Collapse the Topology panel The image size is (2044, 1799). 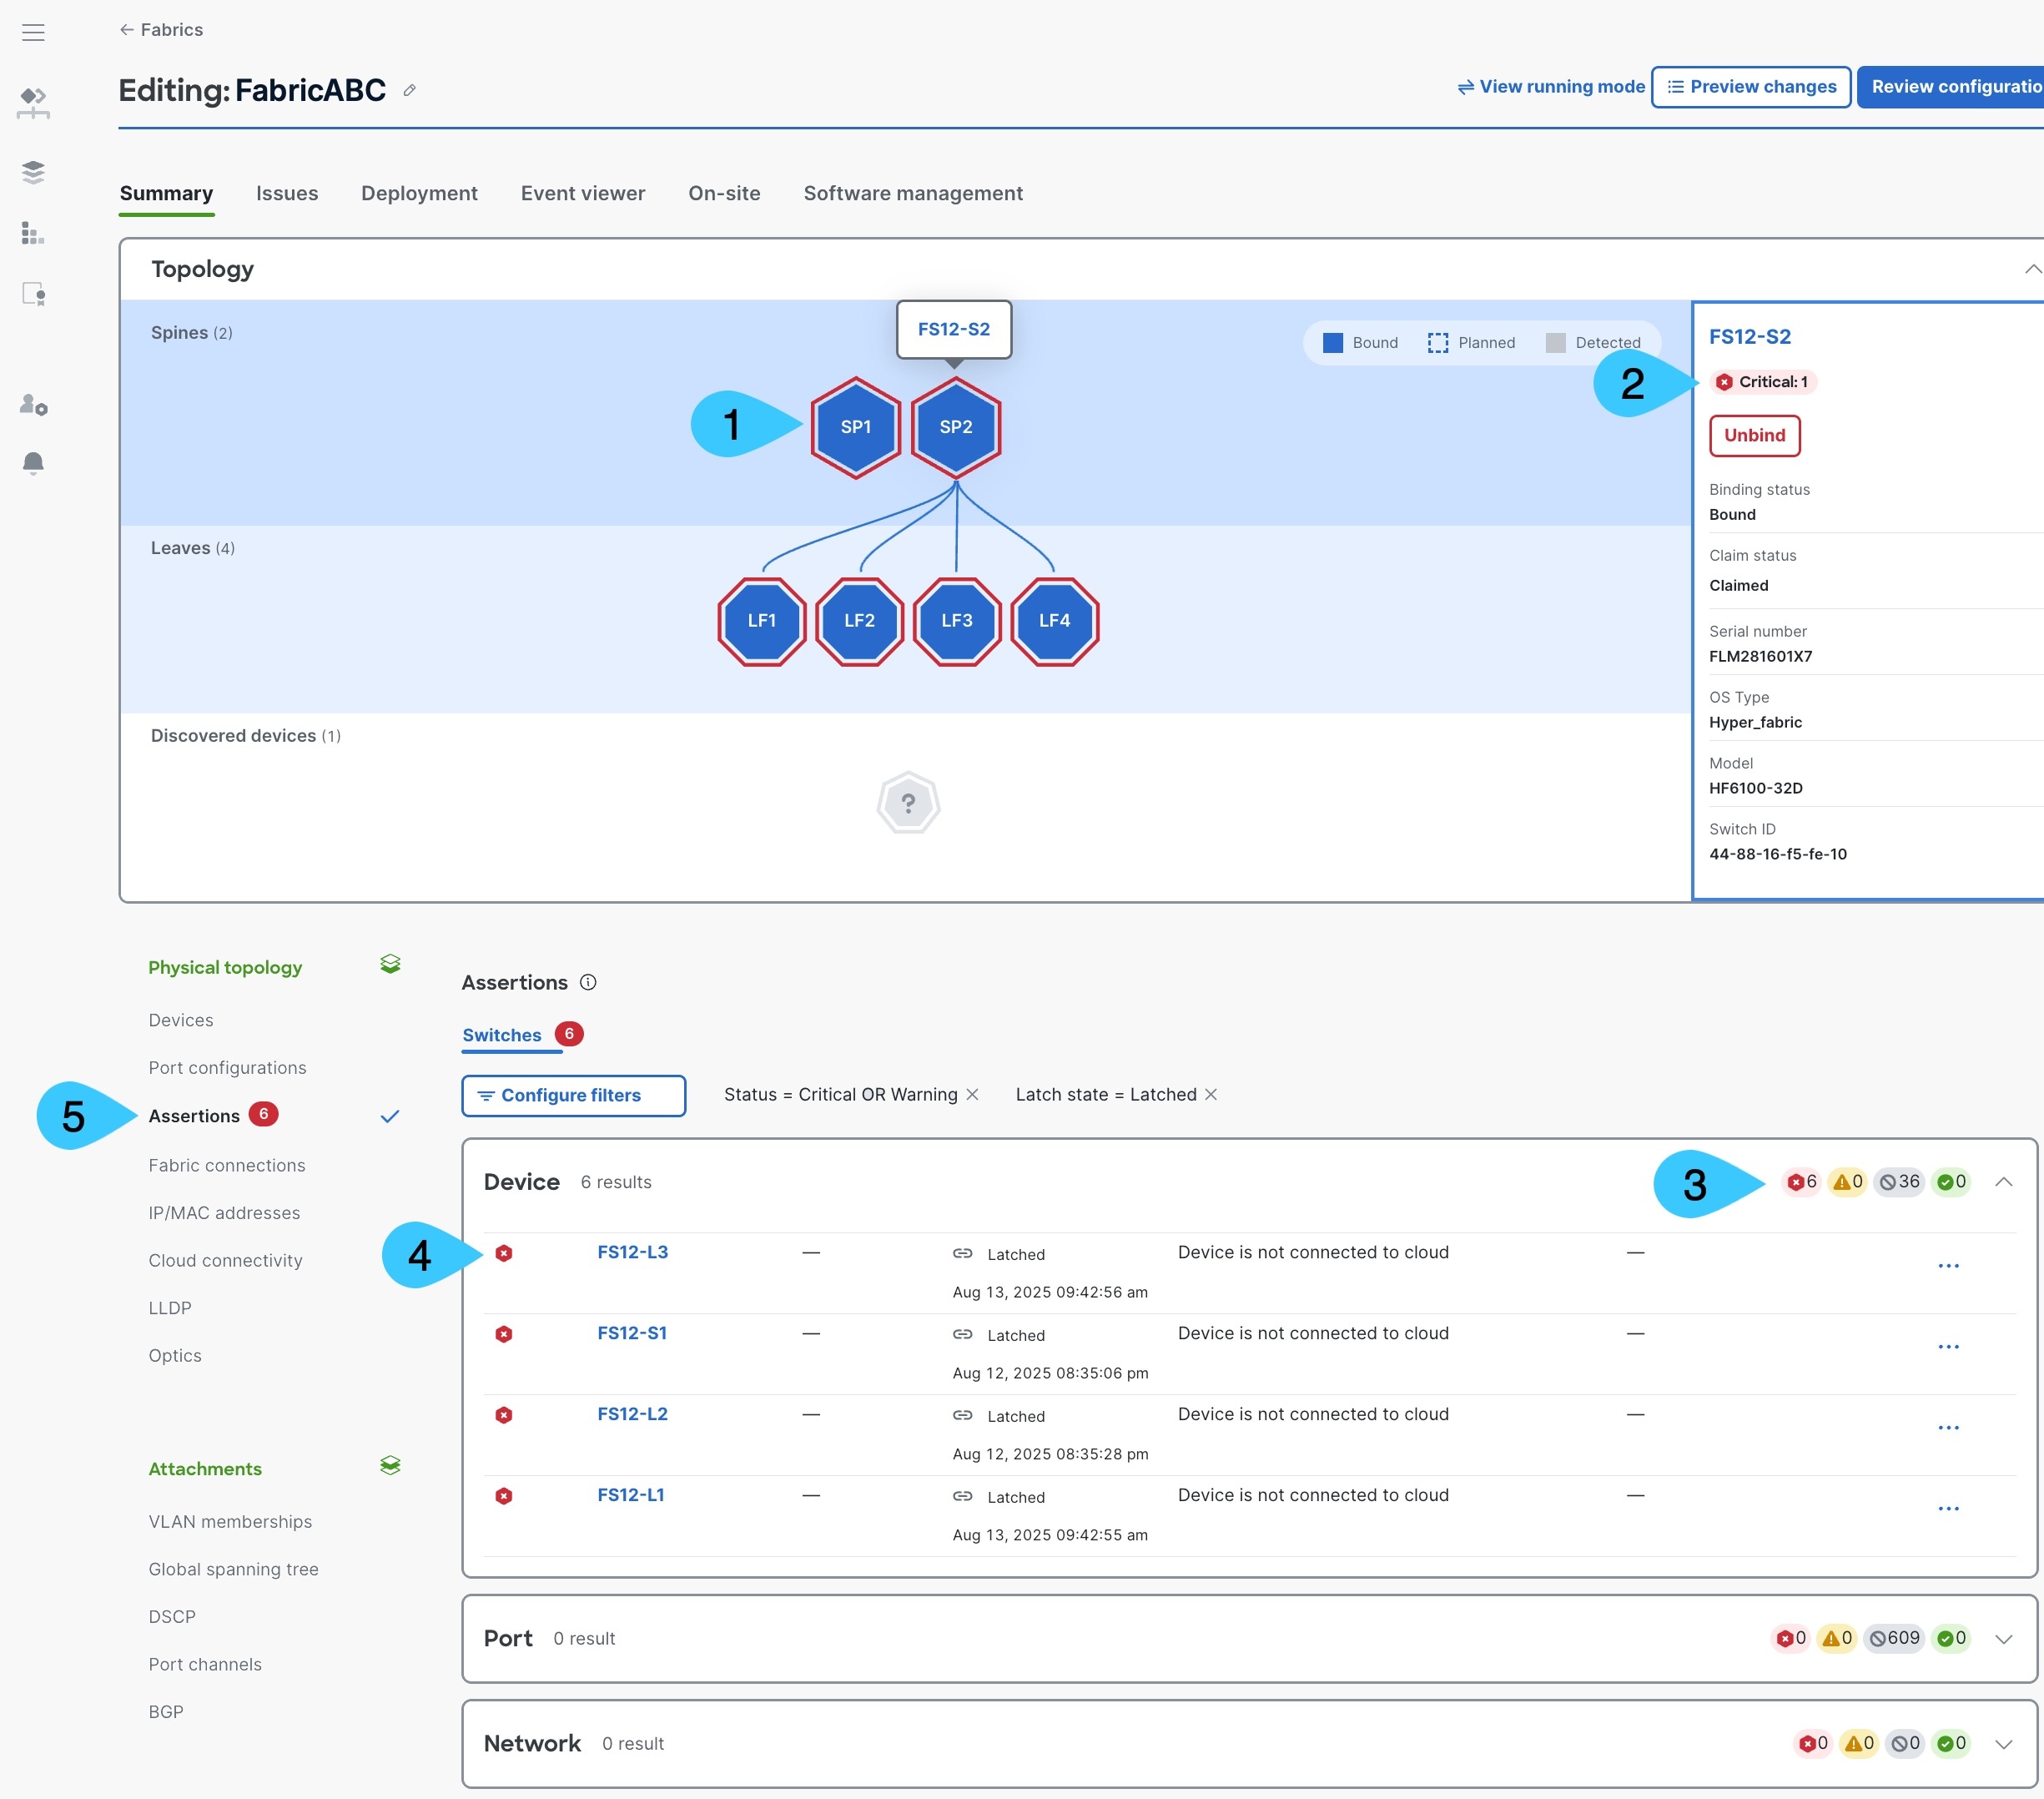coord(2032,269)
